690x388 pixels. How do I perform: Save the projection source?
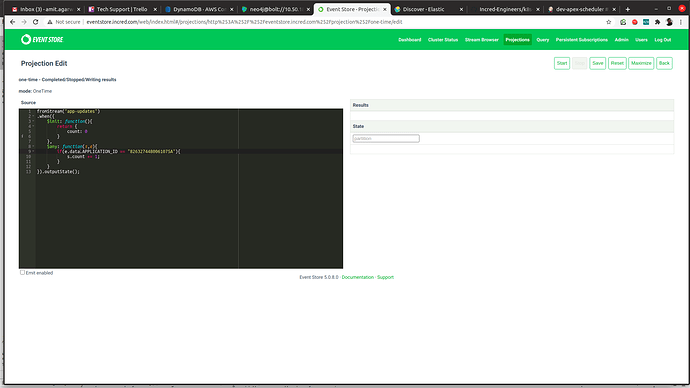click(x=598, y=63)
